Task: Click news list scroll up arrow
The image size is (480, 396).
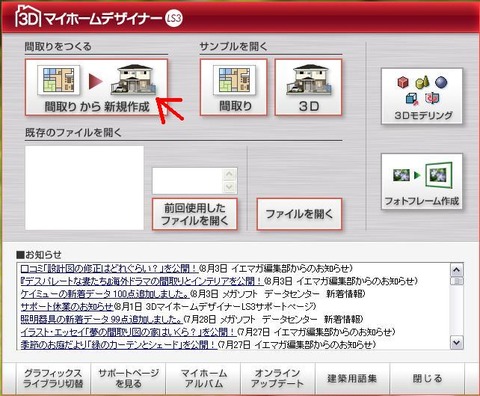Action: click(456, 269)
